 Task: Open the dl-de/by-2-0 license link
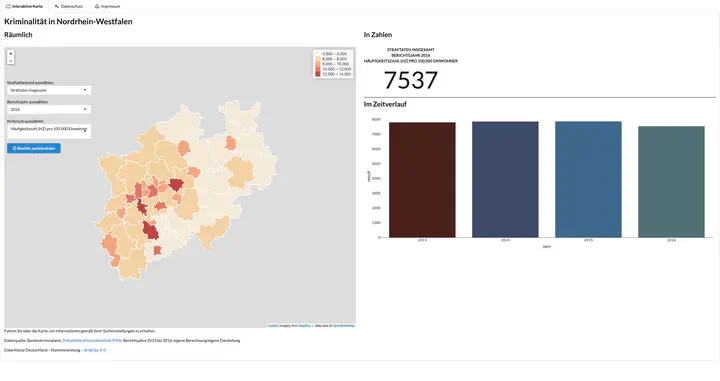94,350
